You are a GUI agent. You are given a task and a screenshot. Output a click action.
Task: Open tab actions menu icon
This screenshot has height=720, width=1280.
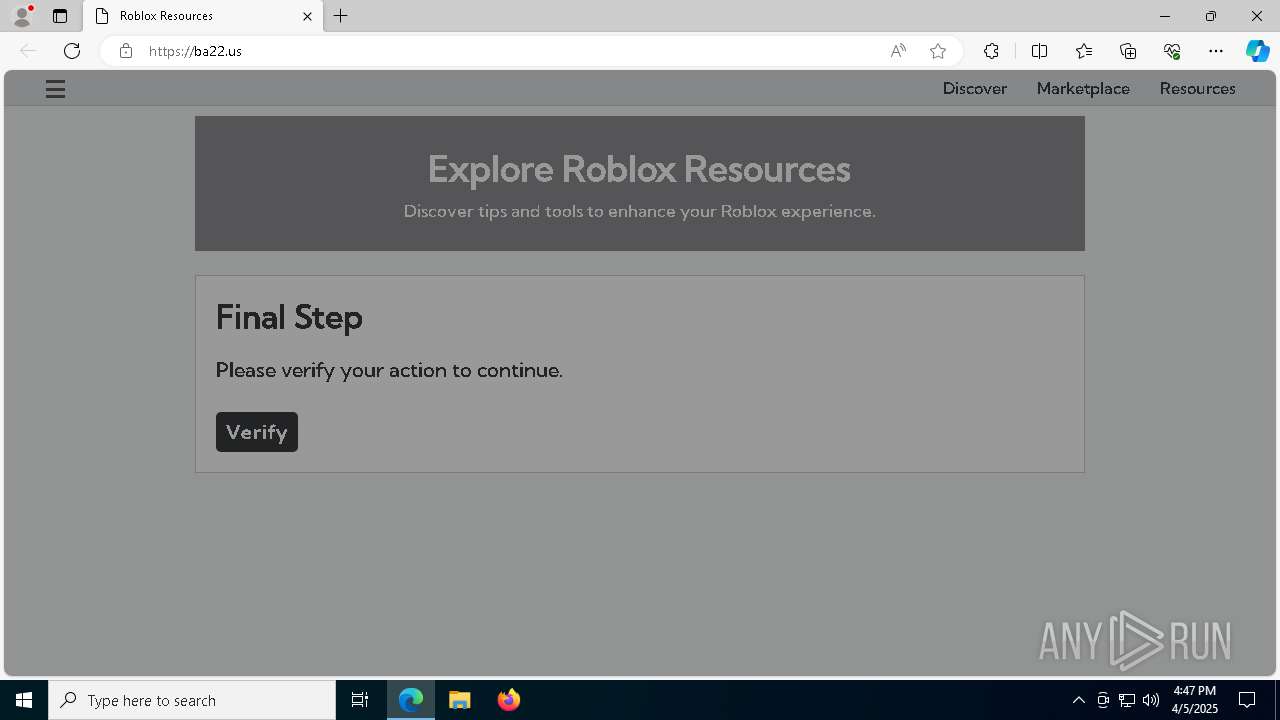pyautogui.click(x=60, y=16)
